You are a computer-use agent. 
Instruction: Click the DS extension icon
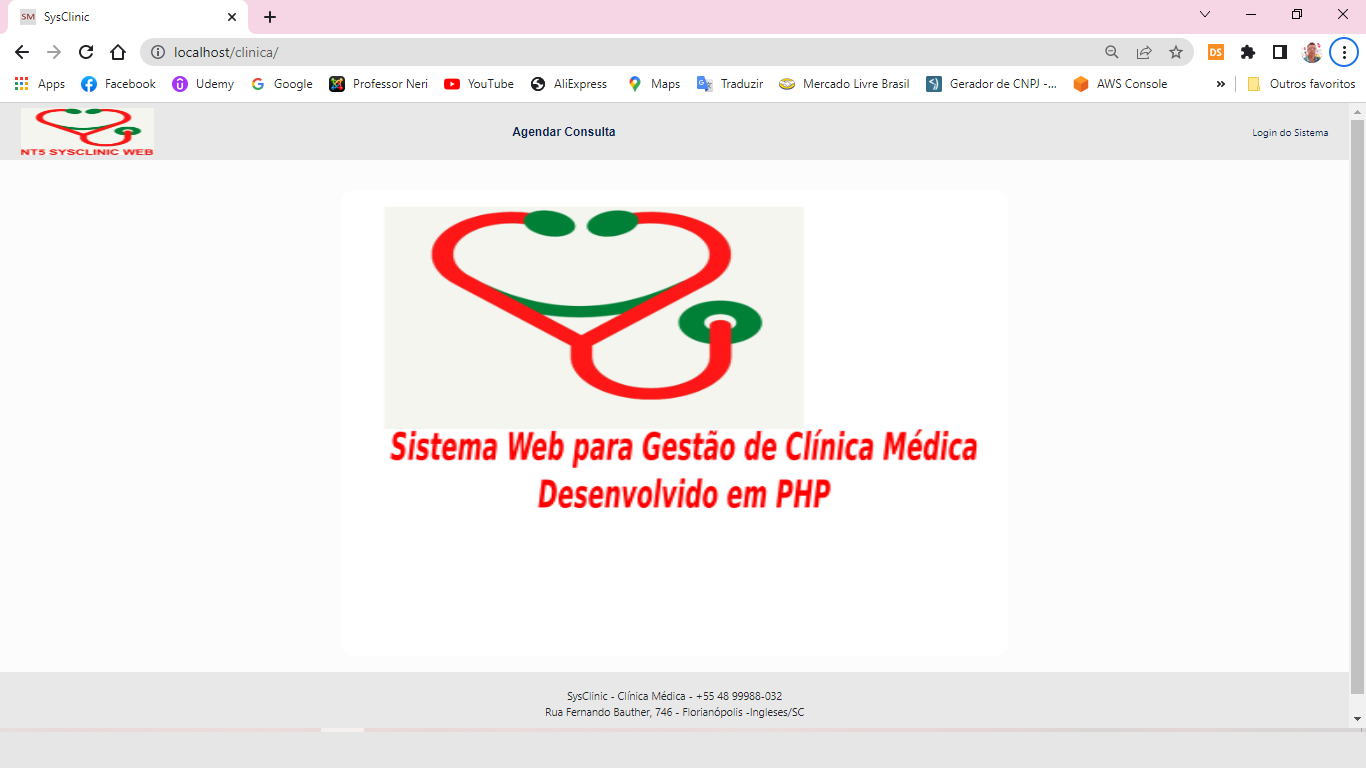tap(1216, 52)
